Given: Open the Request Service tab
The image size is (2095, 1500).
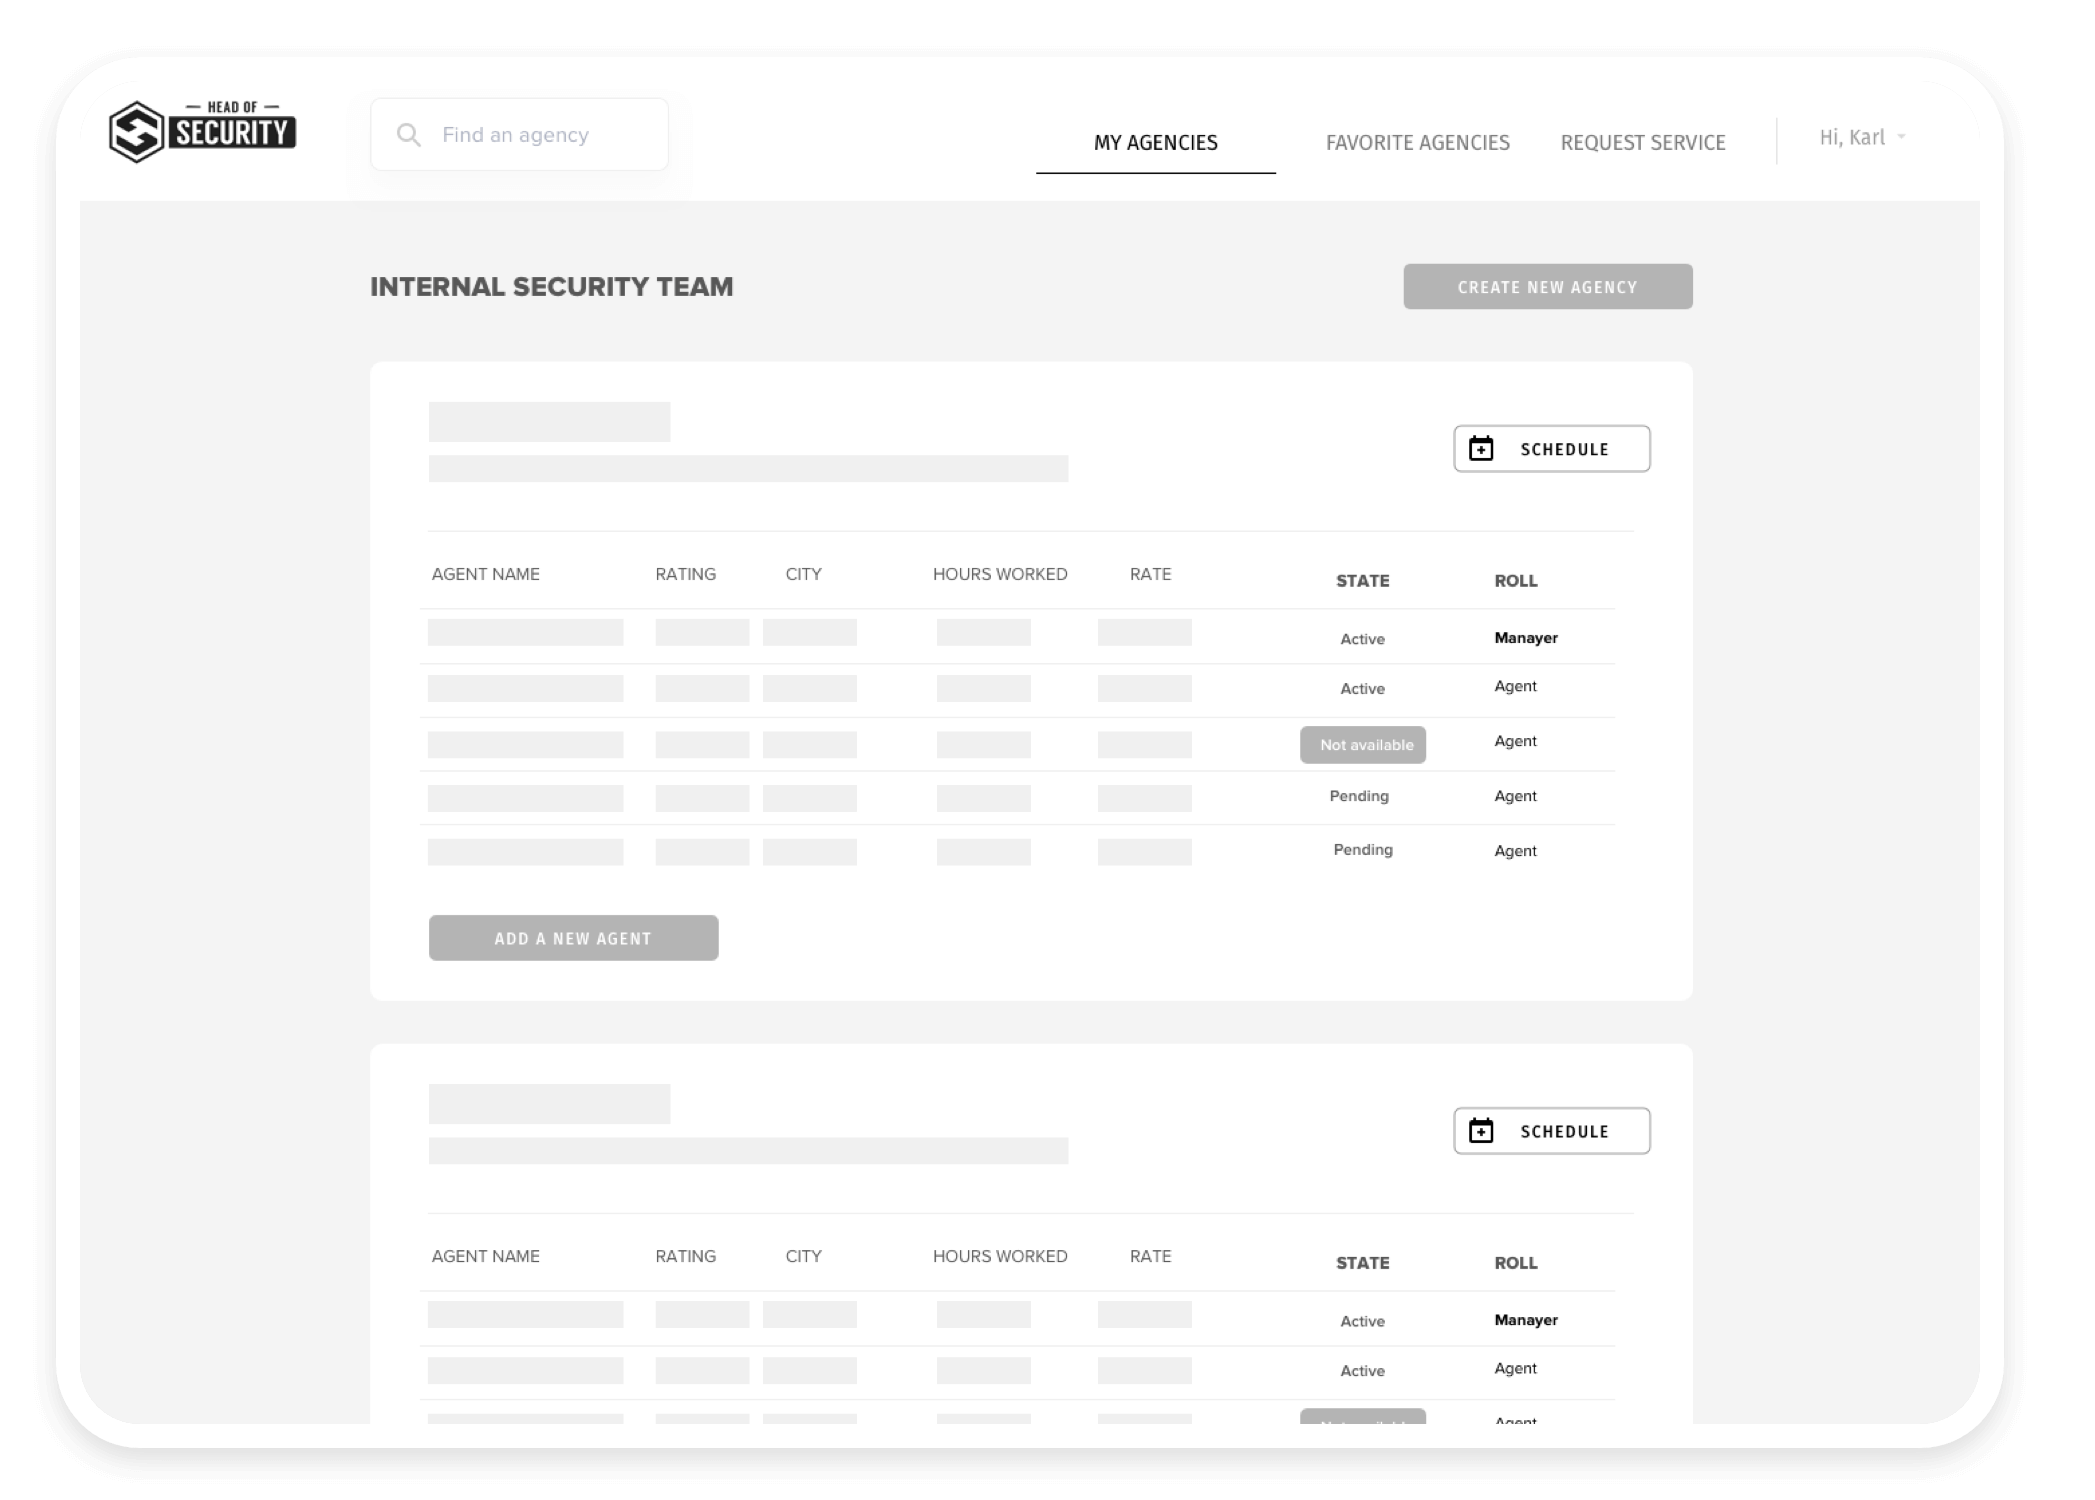Looking at the screenshot, I should coord(1642,143).
